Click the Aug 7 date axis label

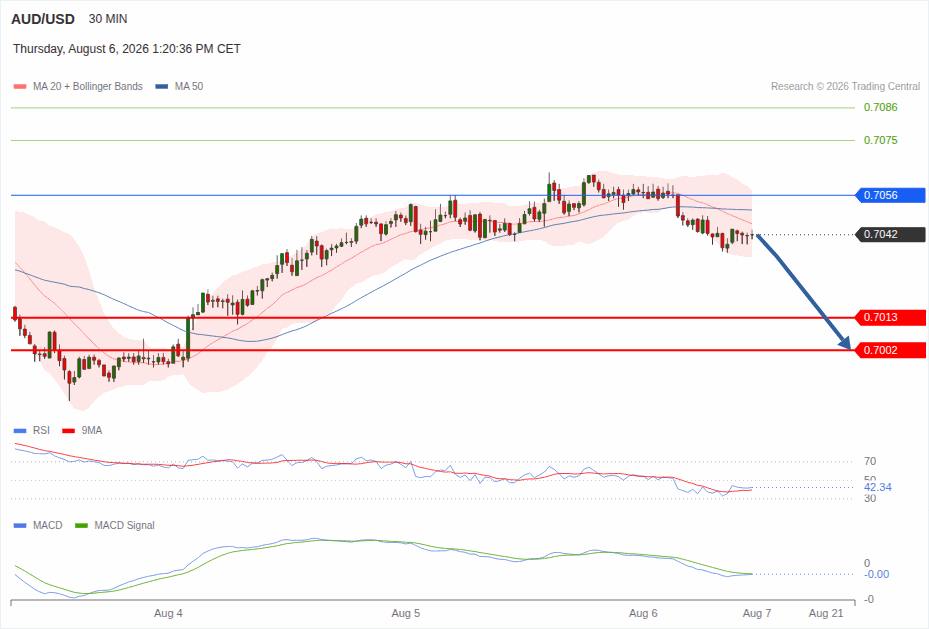click(757, 614)
